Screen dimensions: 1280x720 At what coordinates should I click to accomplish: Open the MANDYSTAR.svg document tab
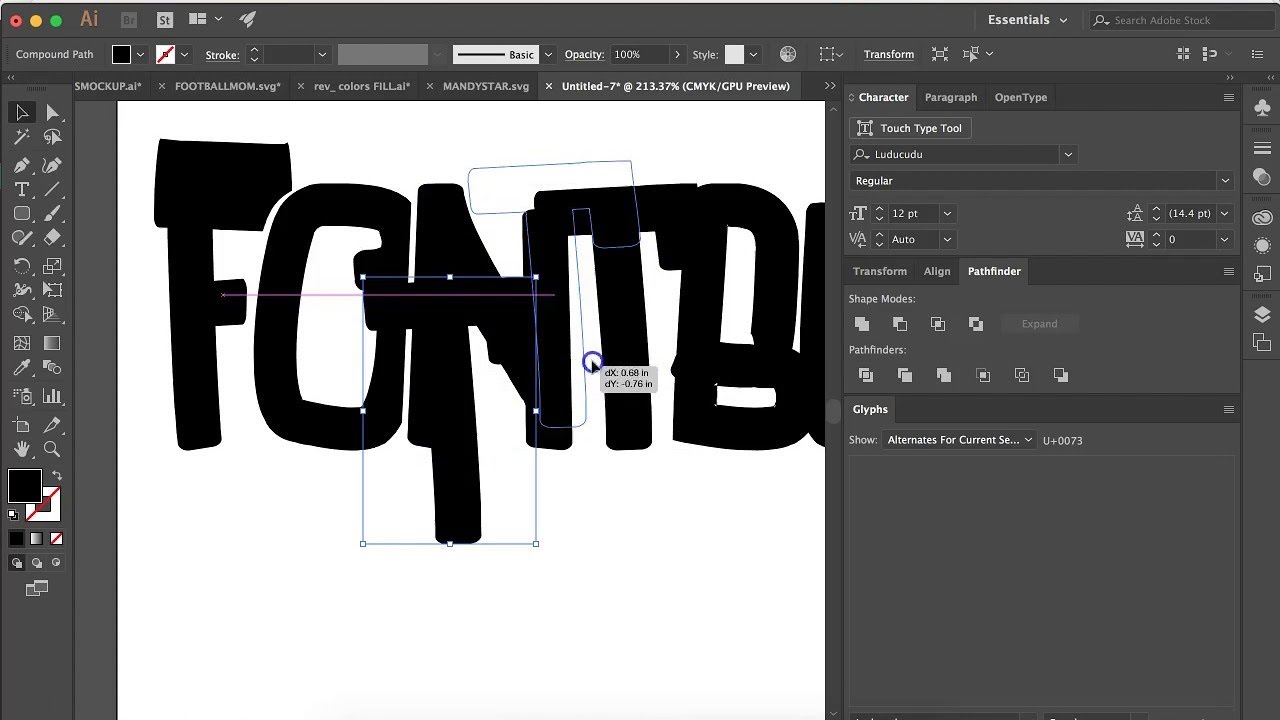pyautogui.click(x=486, y=86)
